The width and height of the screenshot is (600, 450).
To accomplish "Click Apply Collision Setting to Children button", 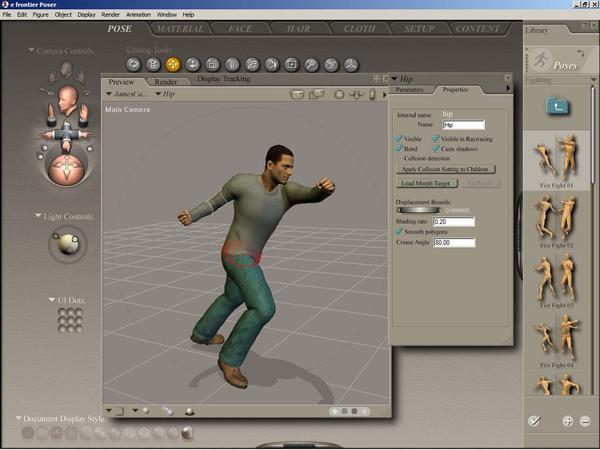I will pos(445,169).
